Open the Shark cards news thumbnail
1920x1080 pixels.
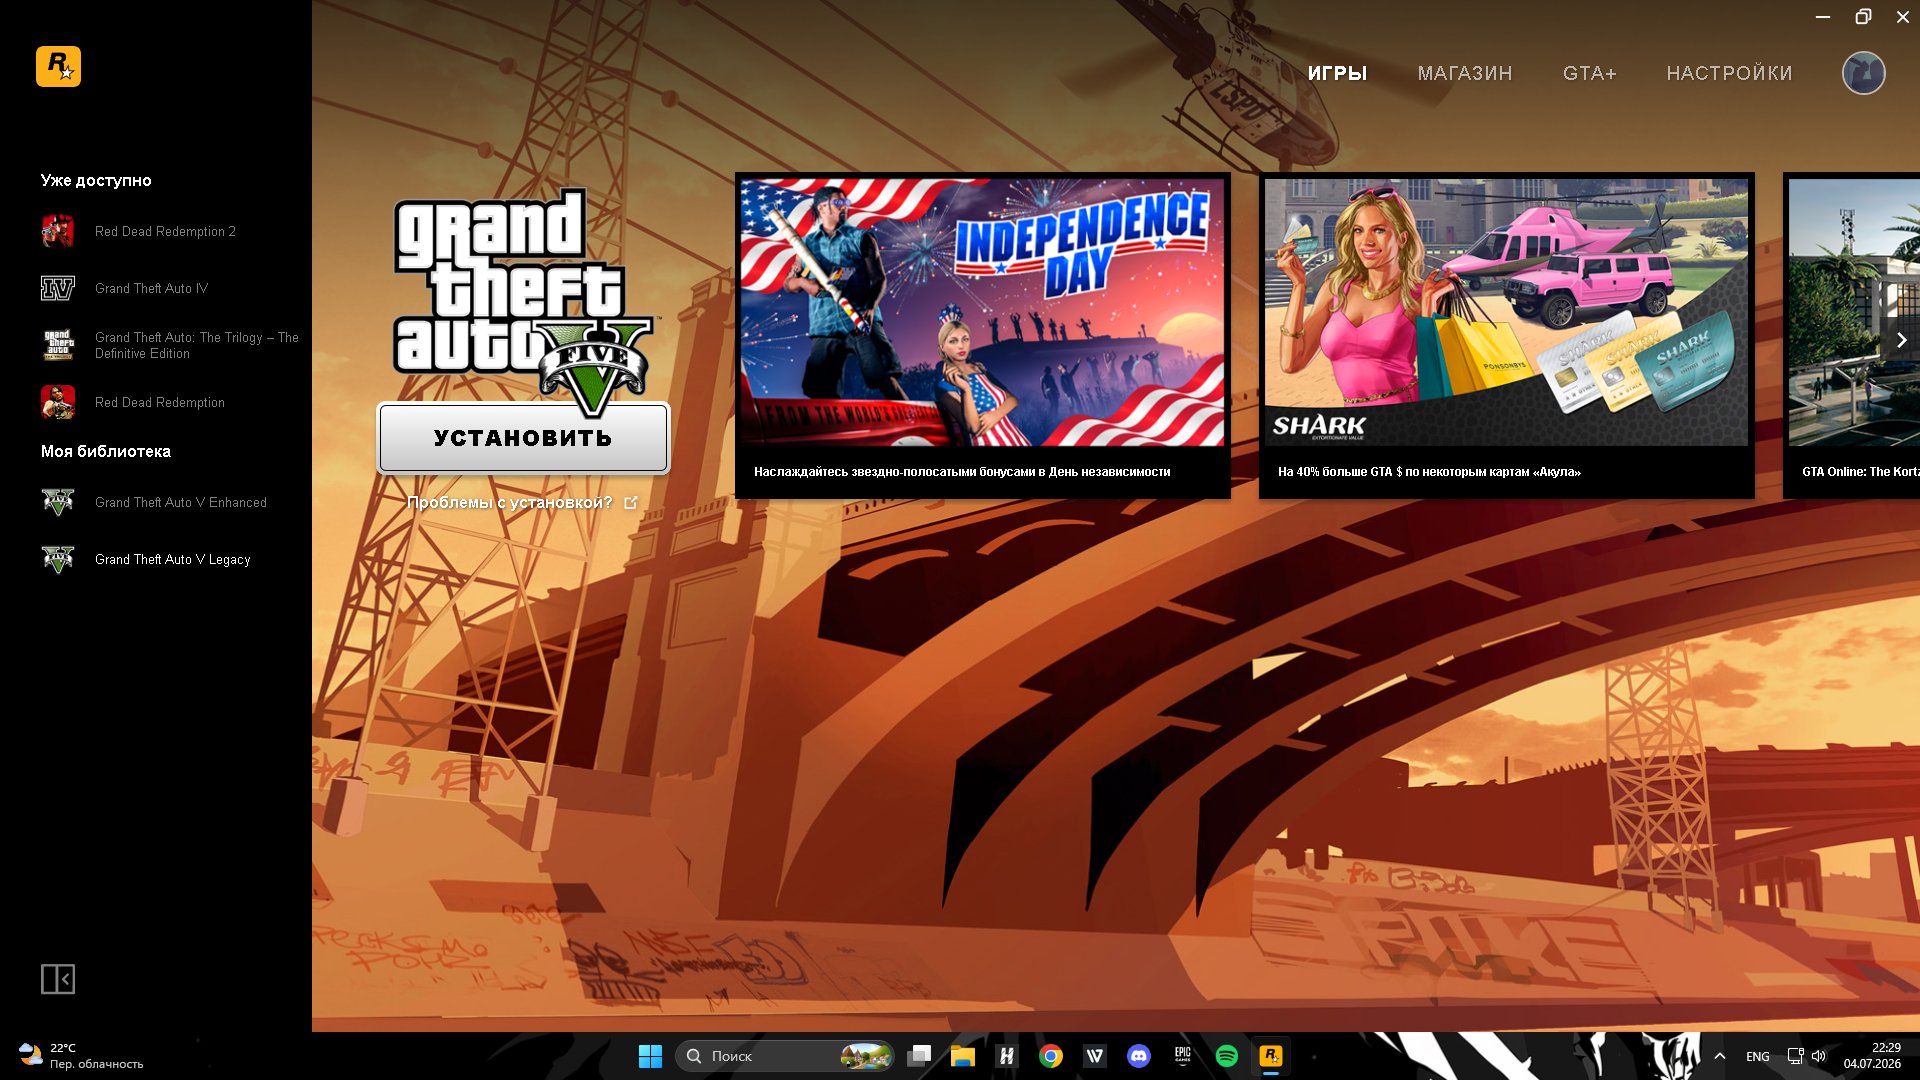[1506, 312]
